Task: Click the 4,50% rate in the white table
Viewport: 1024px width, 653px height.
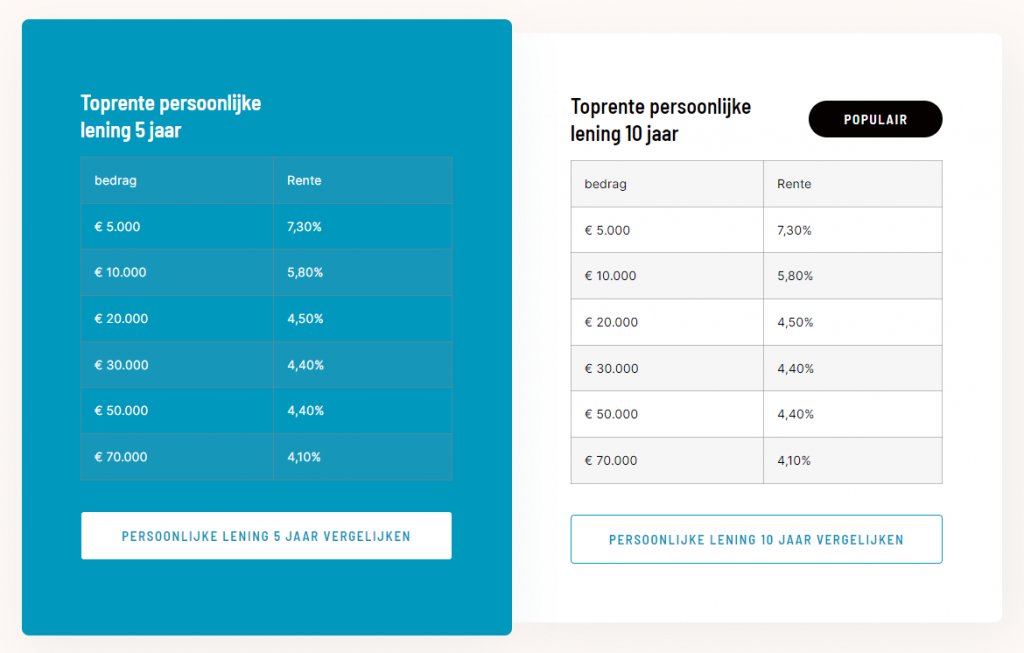Action: (x=795, y=322)
